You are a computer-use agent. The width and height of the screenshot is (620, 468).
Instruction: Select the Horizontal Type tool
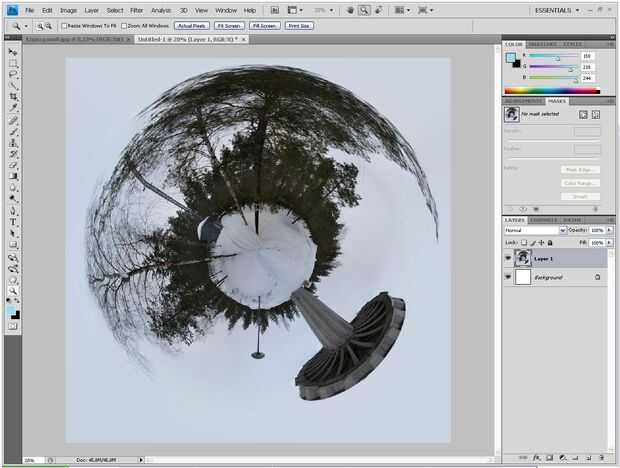tap(13, 221)
